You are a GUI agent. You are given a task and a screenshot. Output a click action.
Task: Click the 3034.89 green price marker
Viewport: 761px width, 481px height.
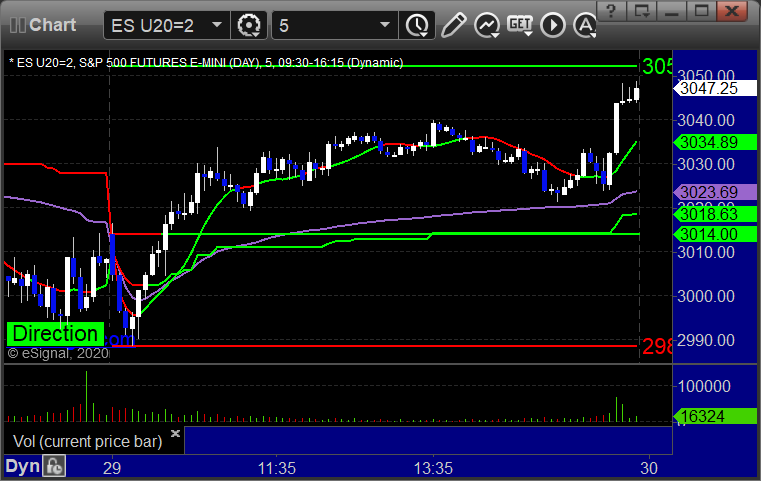coord(715,142)
